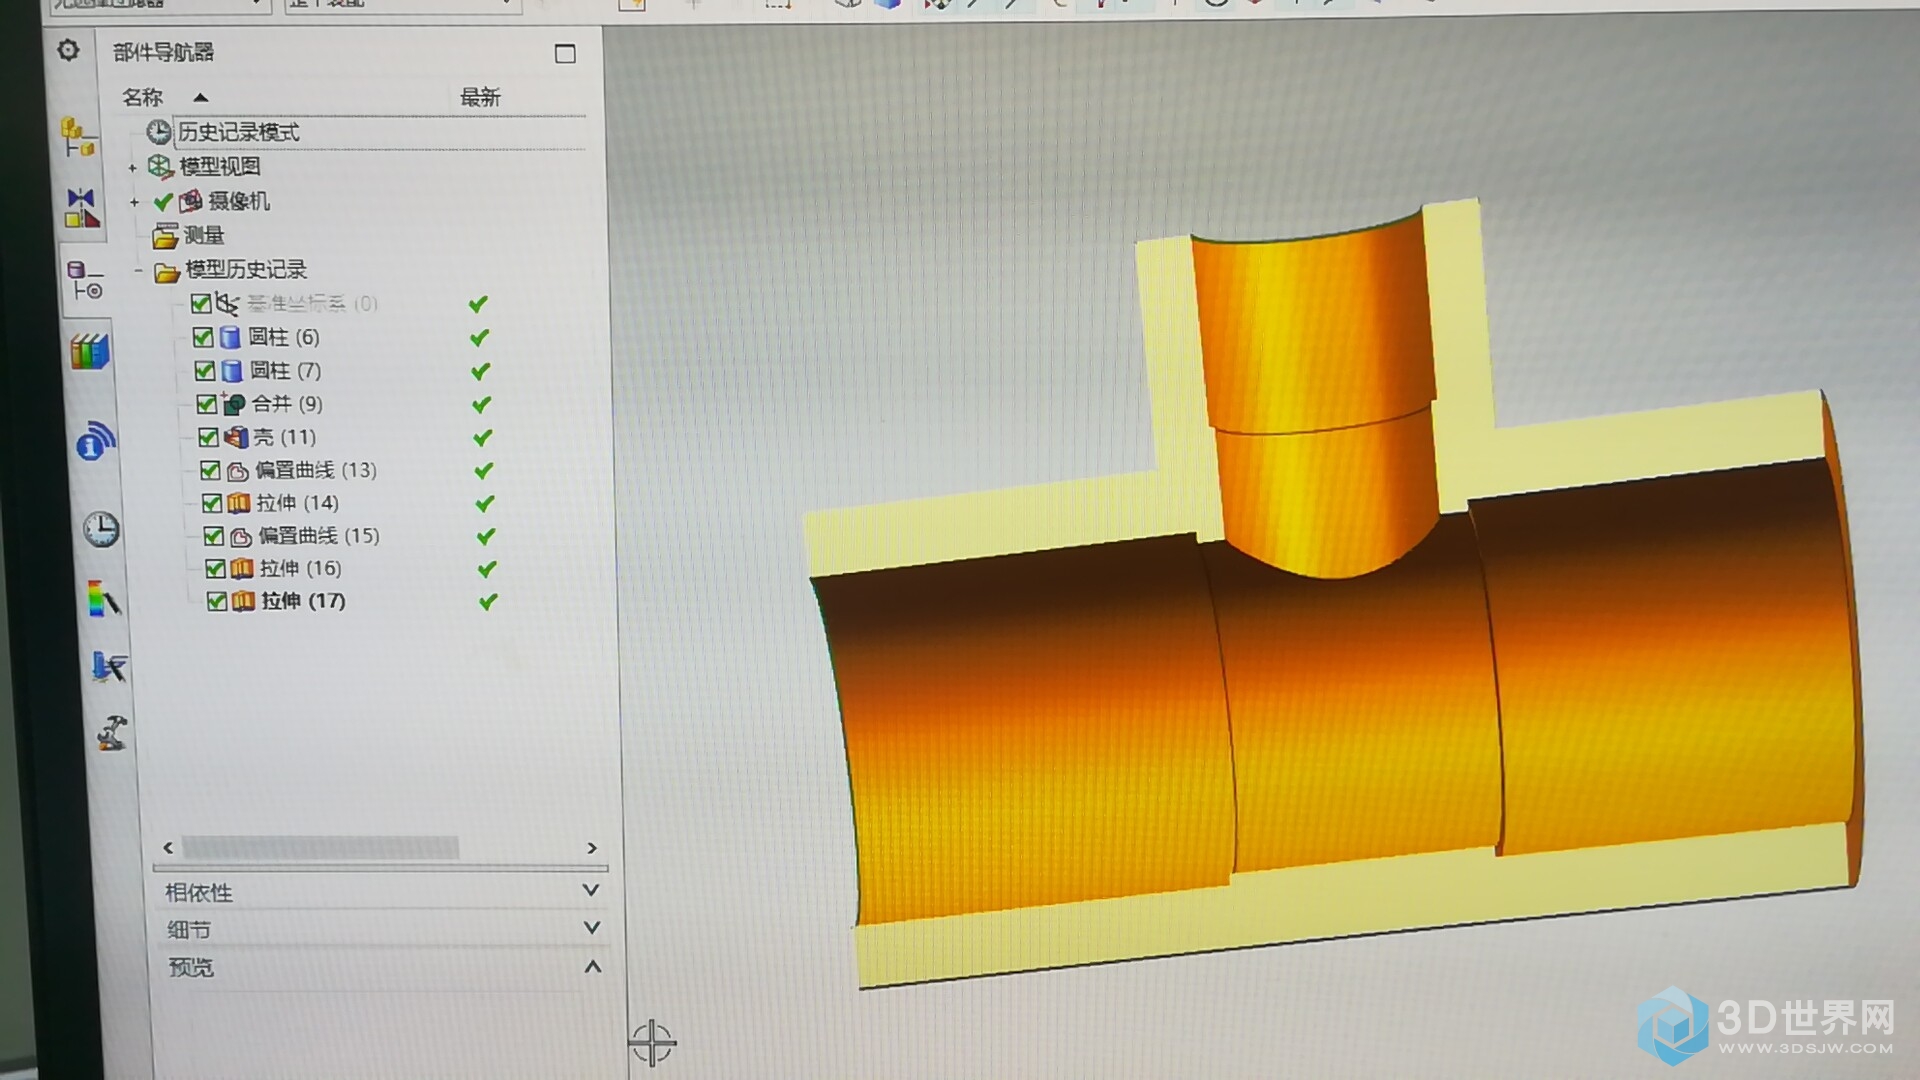The image size is (1920, 1080).
Task: Expand the 模型视图 node
Action: (133, 168)
